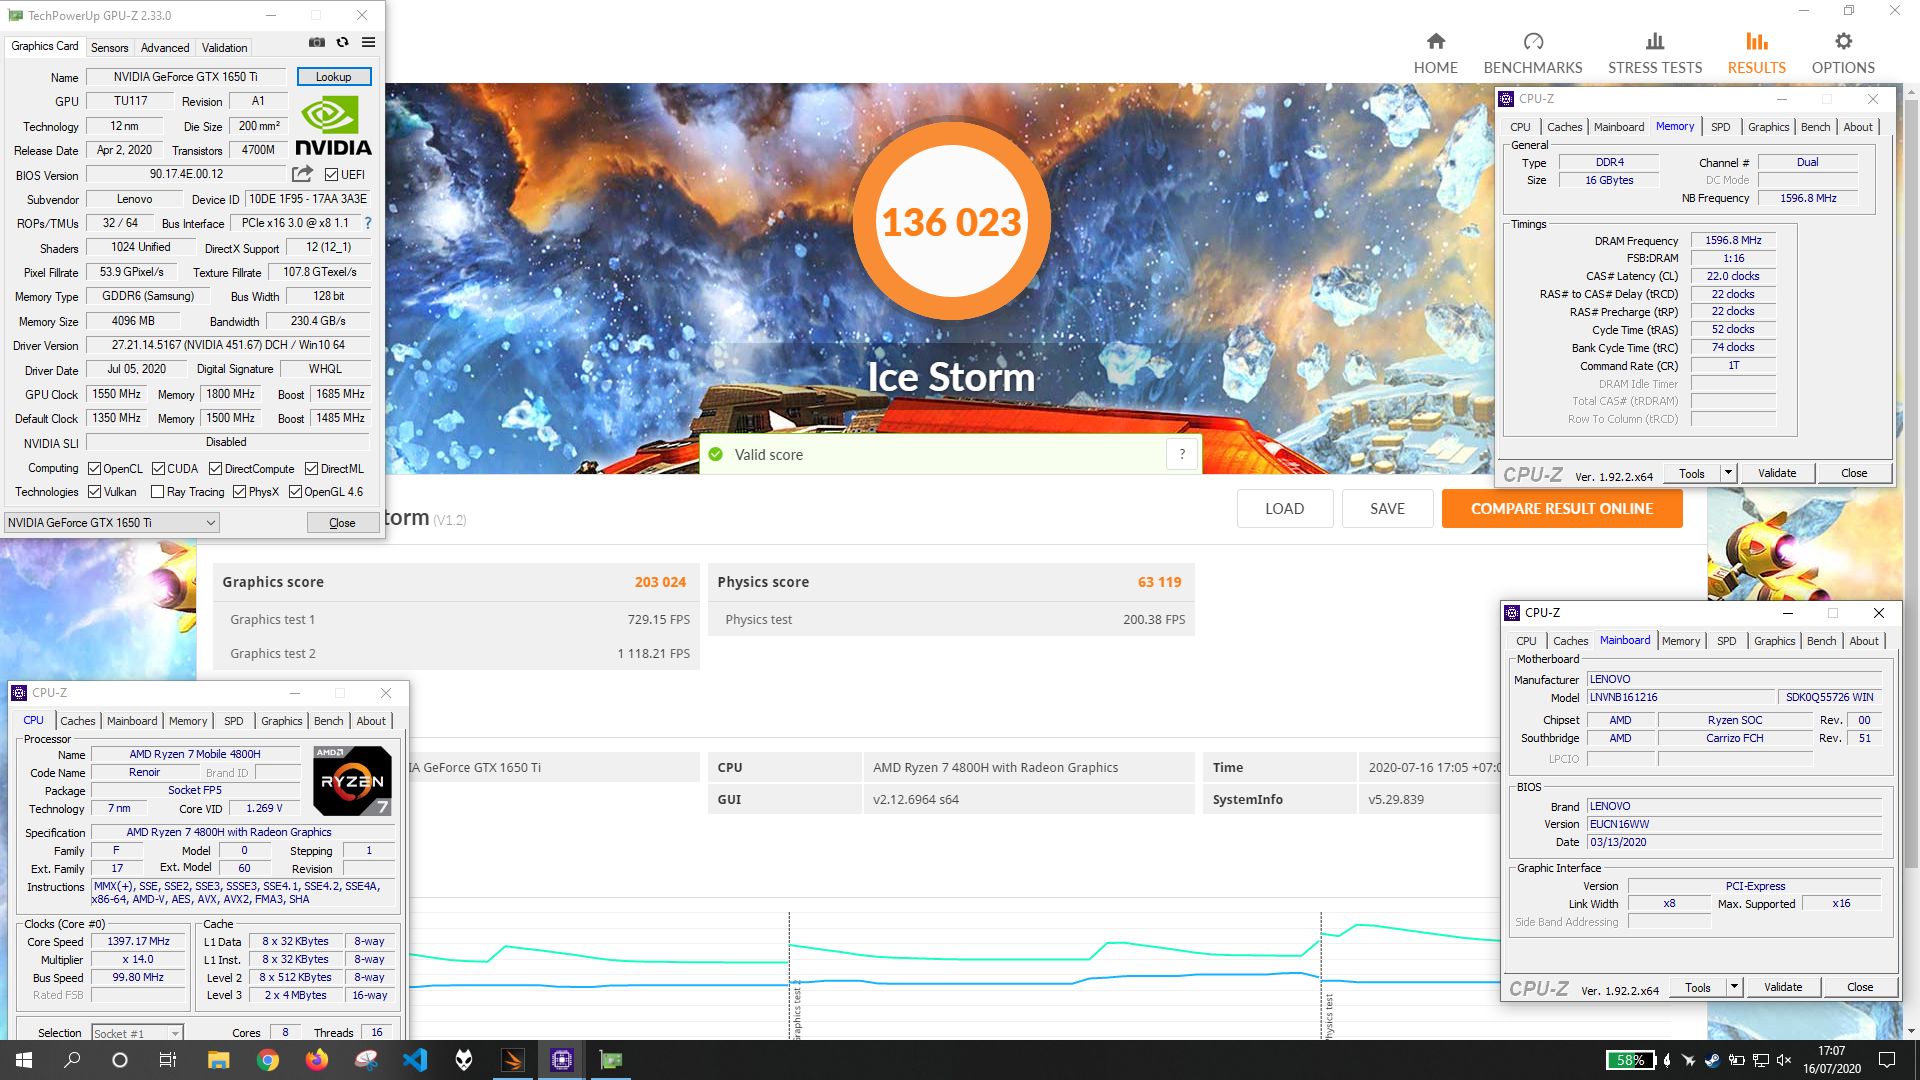
Task: Open the SPD tab in CPU-Z Memory window
Action: point(1720,127)
